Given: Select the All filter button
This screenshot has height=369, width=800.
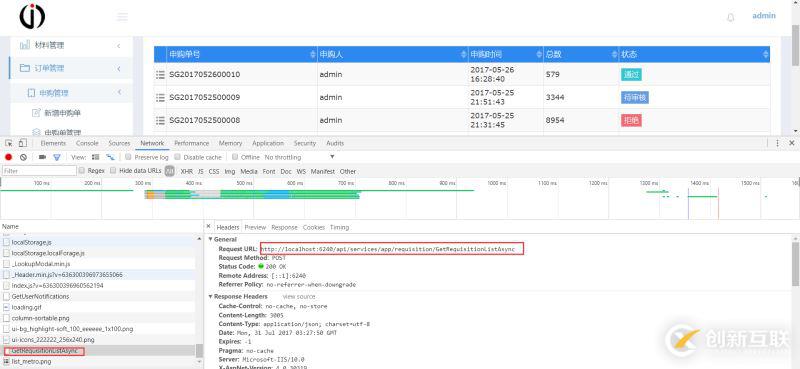Looking at the screenshot, I should coord(170,171).
